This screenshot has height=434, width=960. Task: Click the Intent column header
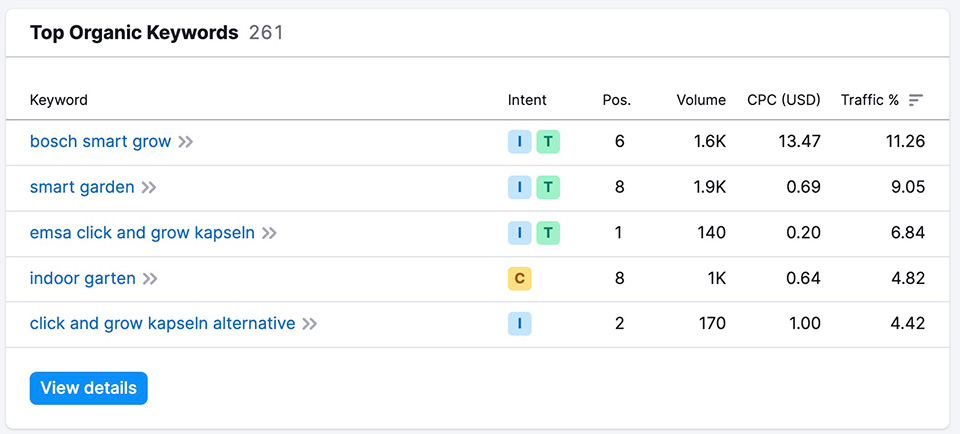pyautogui.click(x=527, y=100)
